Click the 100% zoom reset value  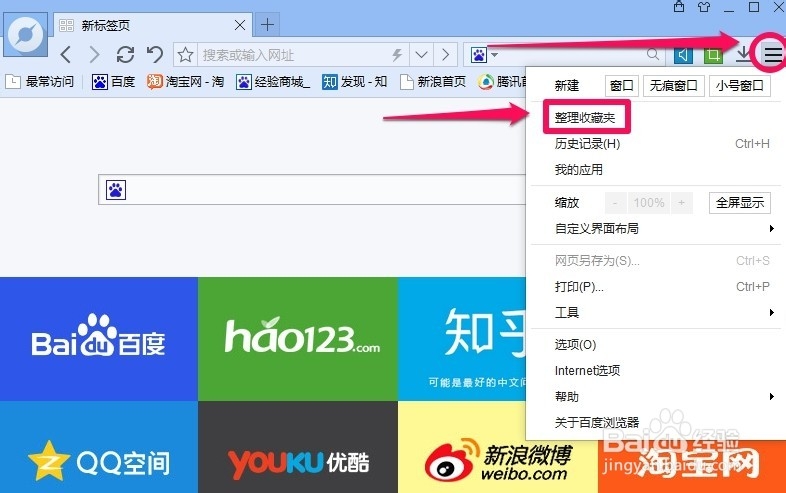pyautogui.click(x=648, y=203)
